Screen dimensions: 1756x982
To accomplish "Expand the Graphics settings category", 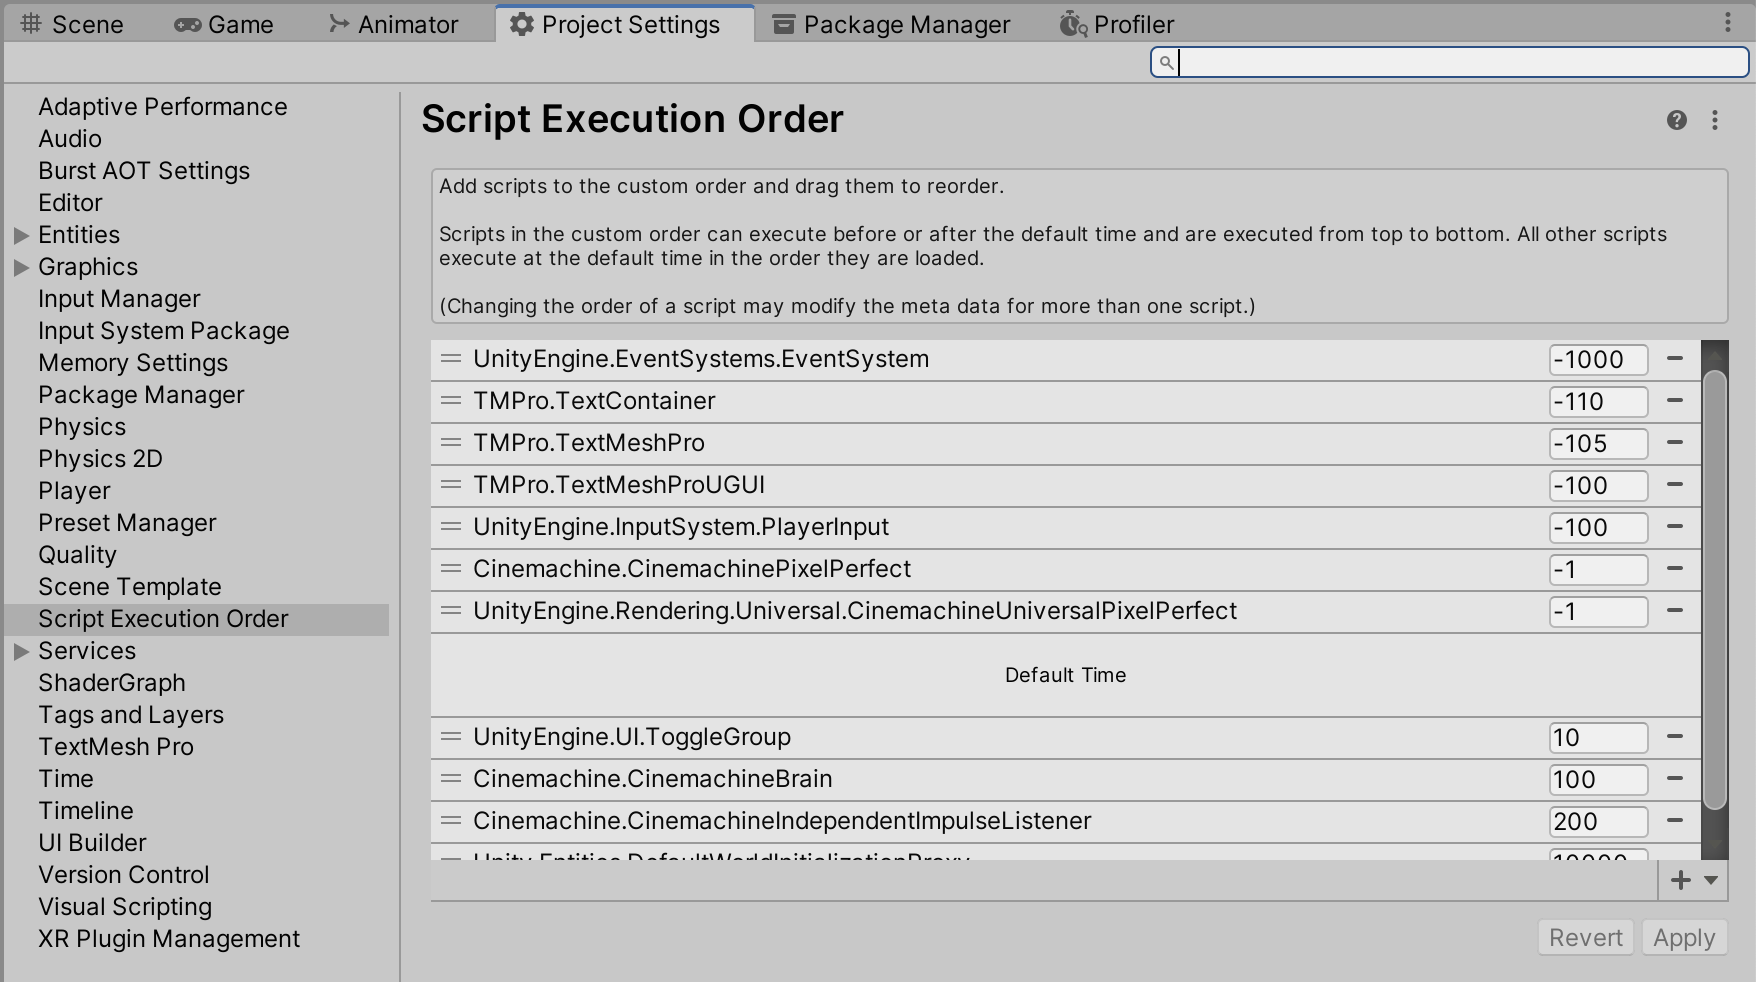I will (x=21, y=267).
